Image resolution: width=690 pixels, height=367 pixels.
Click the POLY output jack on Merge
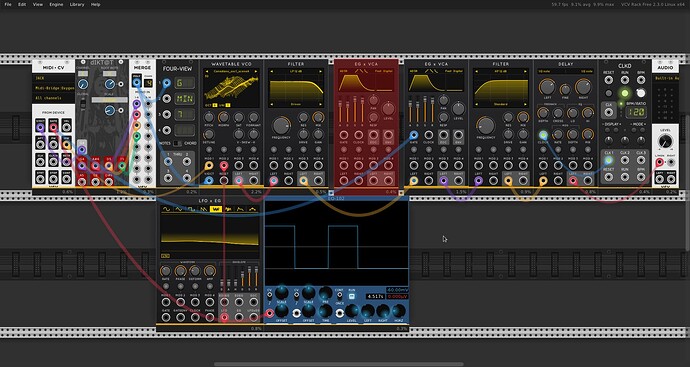[137, 82]
